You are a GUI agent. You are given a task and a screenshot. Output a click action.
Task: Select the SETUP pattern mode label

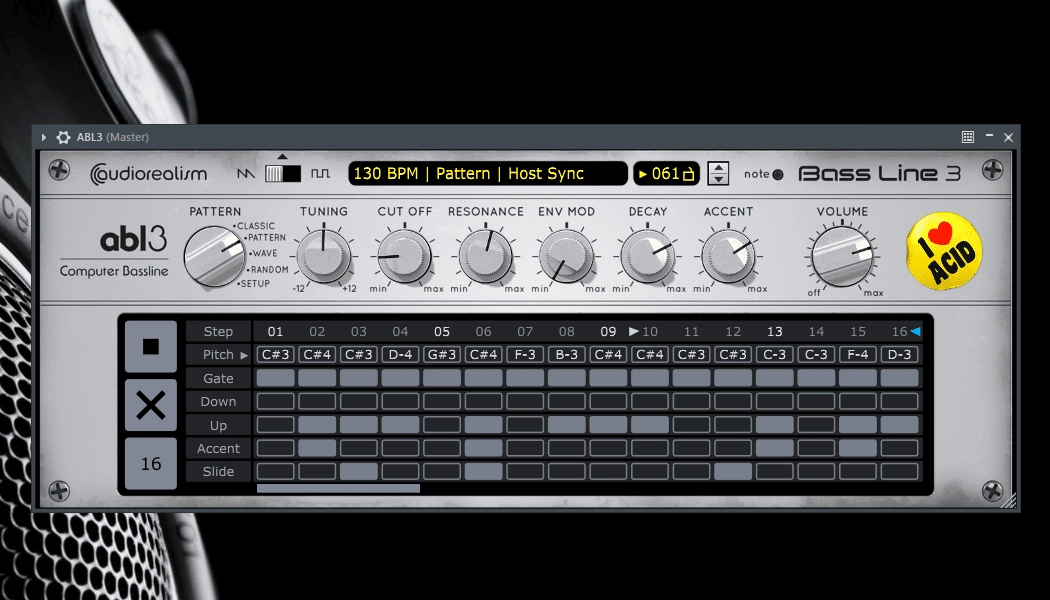254,284
